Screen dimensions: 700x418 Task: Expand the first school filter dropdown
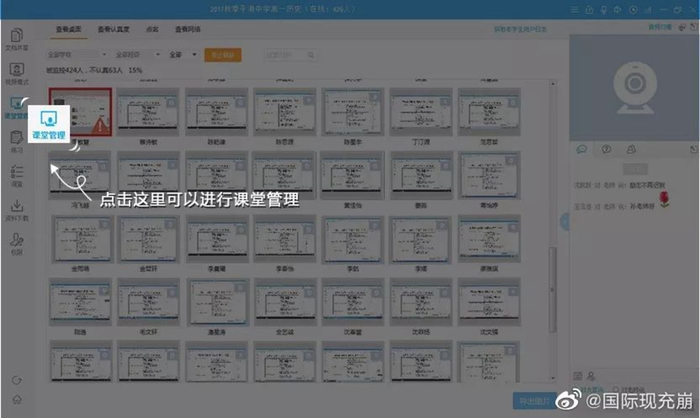click(x=77, y=54)
